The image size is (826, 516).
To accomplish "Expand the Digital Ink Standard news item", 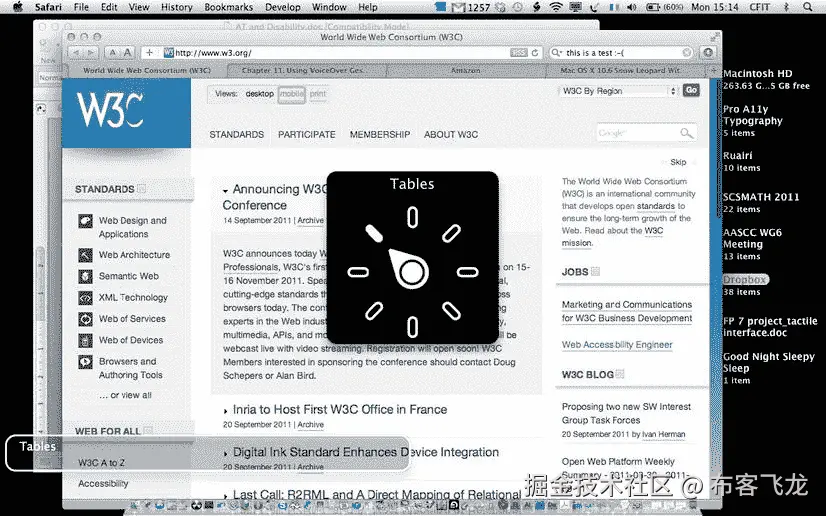I will tap(225, 453).
